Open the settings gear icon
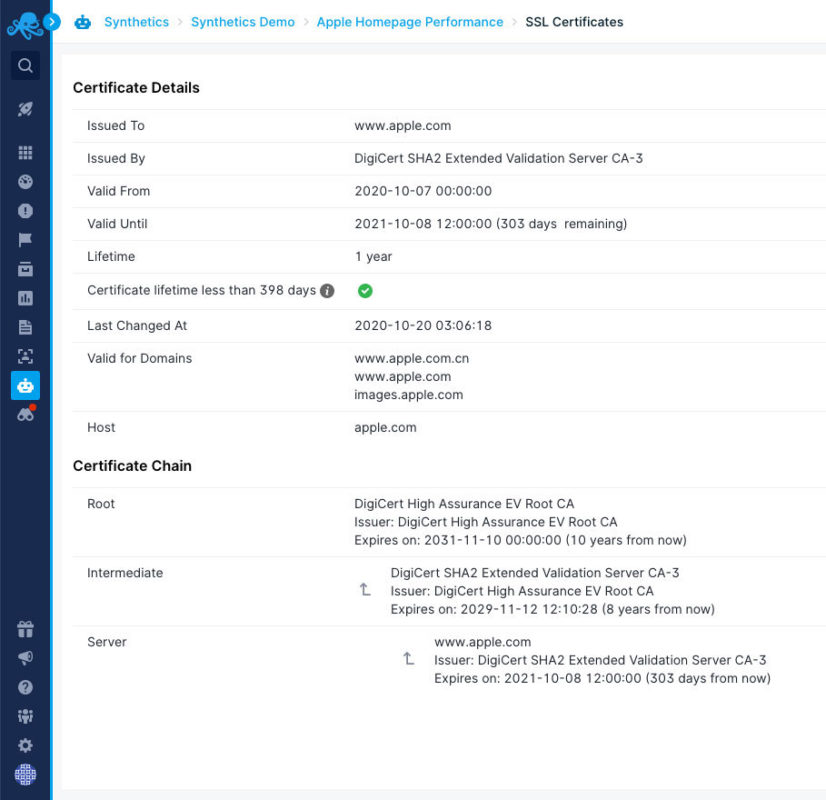Viewport: 826px width, 800px height. (25, 745)
